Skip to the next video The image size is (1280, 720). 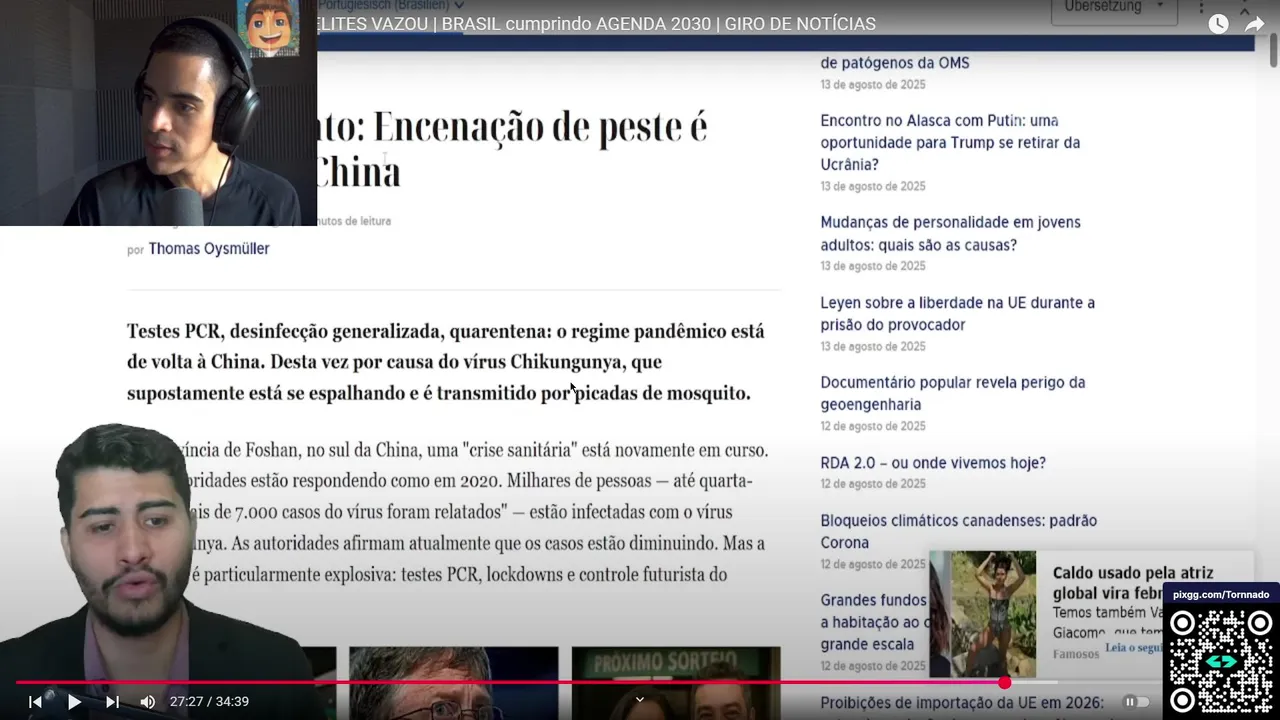pos(112,702)
